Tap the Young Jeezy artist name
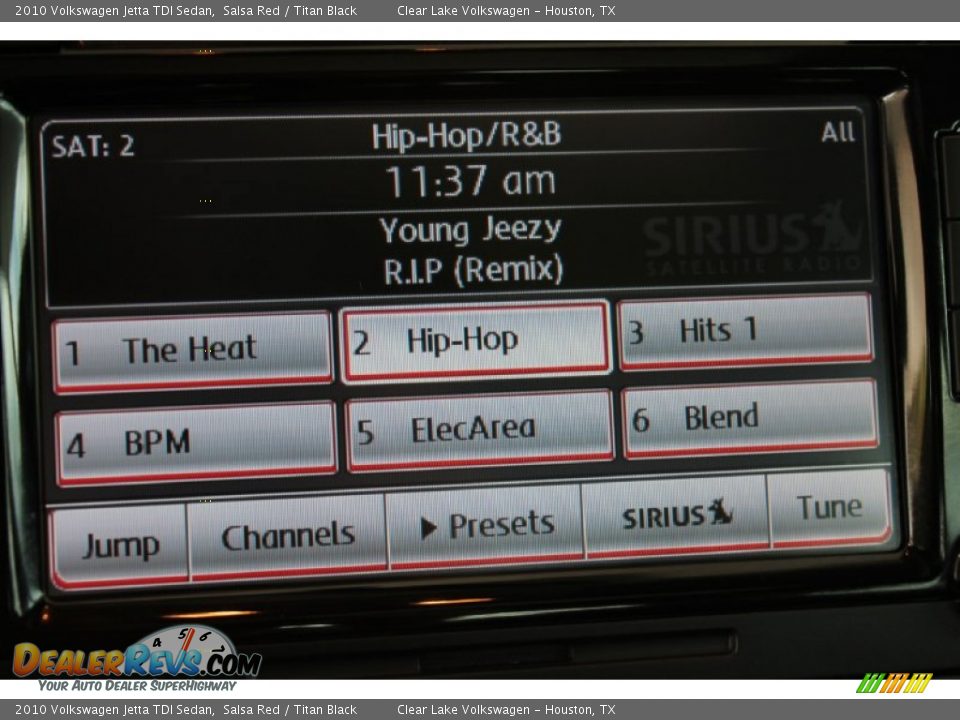 tap(470, 230)
